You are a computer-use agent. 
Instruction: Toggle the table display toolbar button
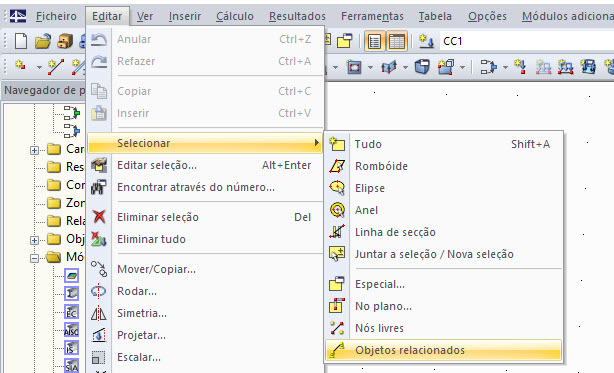[x=397, y=41]
